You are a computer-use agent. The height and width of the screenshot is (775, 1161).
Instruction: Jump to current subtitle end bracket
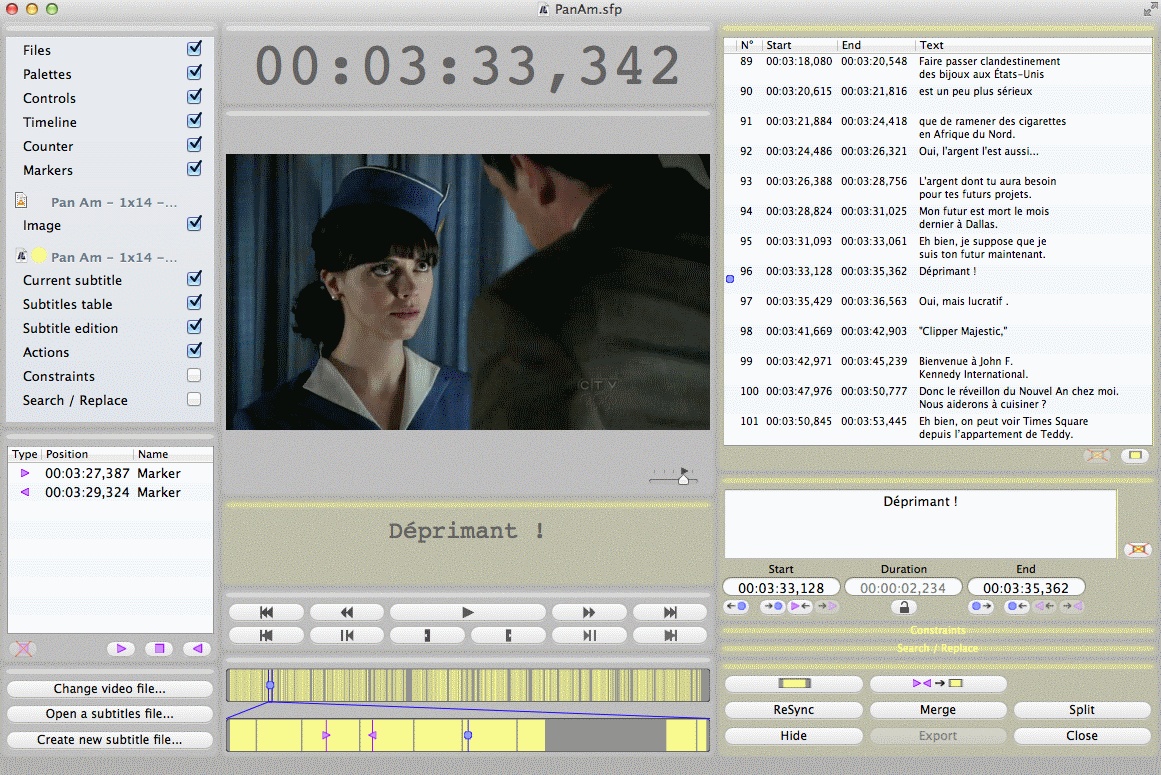click(508, 635)
